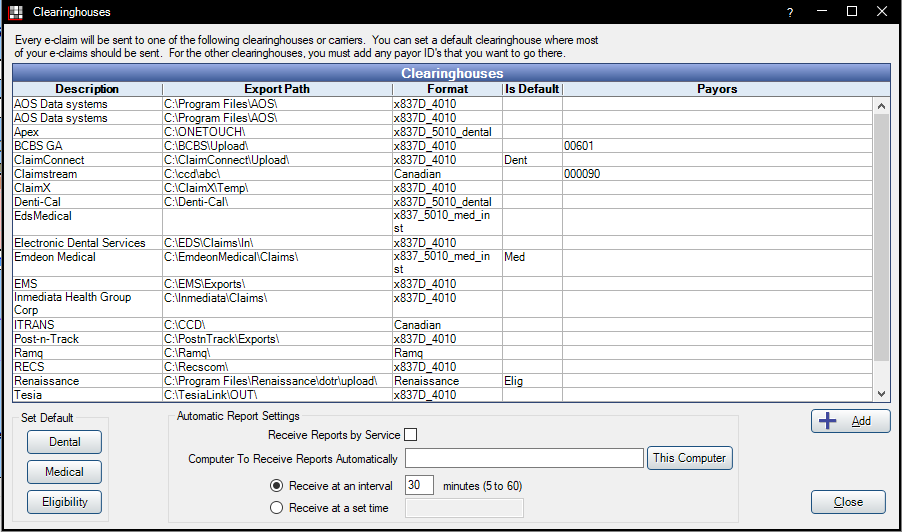This screenshot has height=532, width=902.
Task: Click the Canadian format cell for ITRANS
Action: pyautogui.click(x=448, y=325)
